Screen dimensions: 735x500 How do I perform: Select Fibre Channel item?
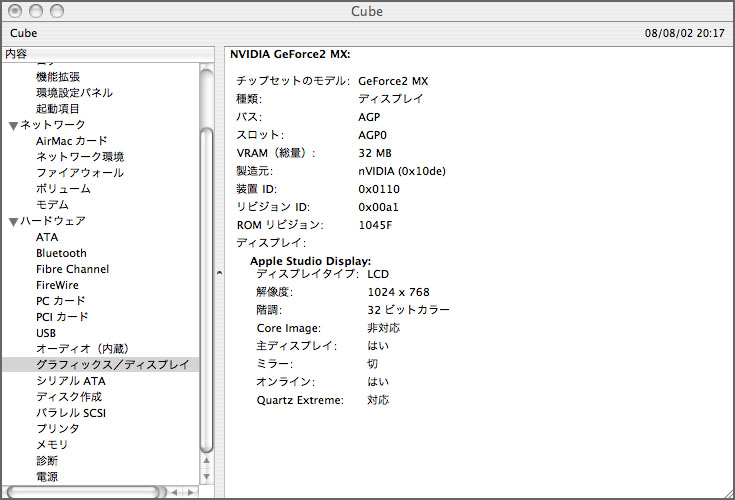coord(72,269)
